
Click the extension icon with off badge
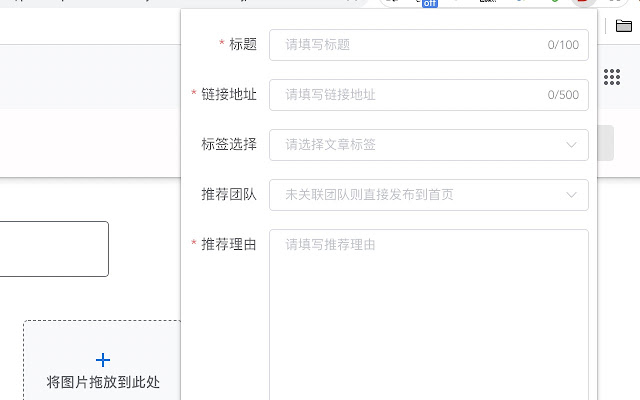pyautogui.click(x=429, y=3)
